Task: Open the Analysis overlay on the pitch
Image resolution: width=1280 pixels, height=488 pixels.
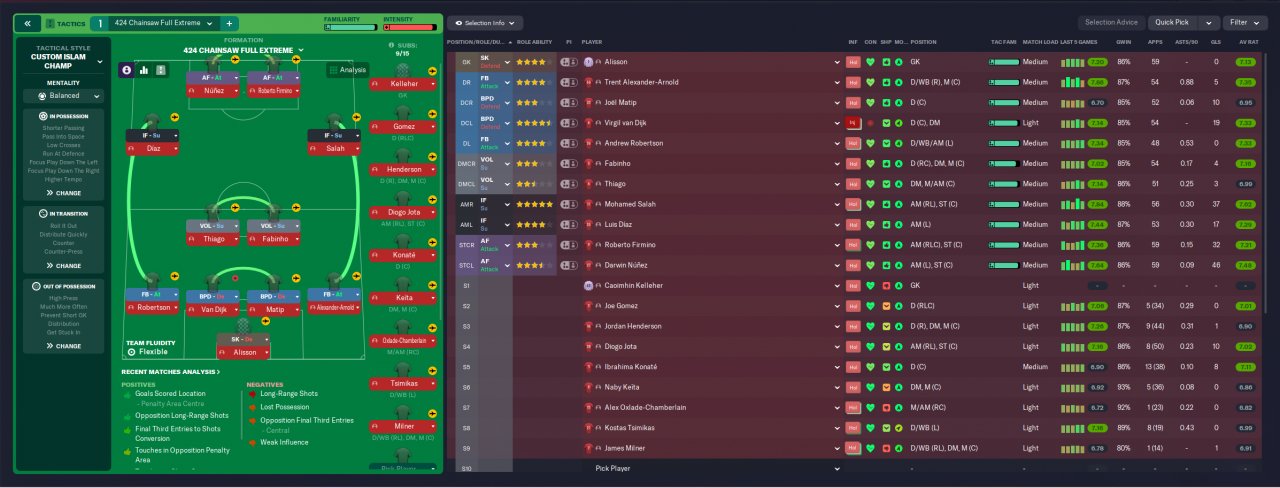Action: tap(347, 70)
